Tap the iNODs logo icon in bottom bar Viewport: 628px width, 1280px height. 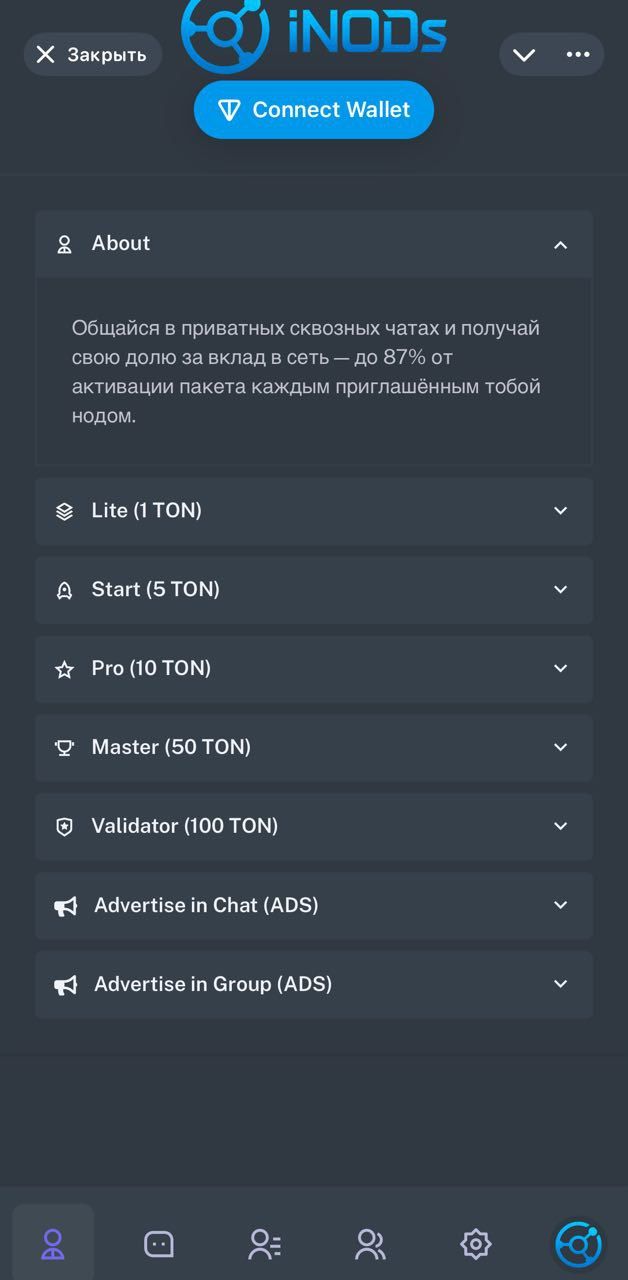pyautogui.click(x=580, y=1244)
